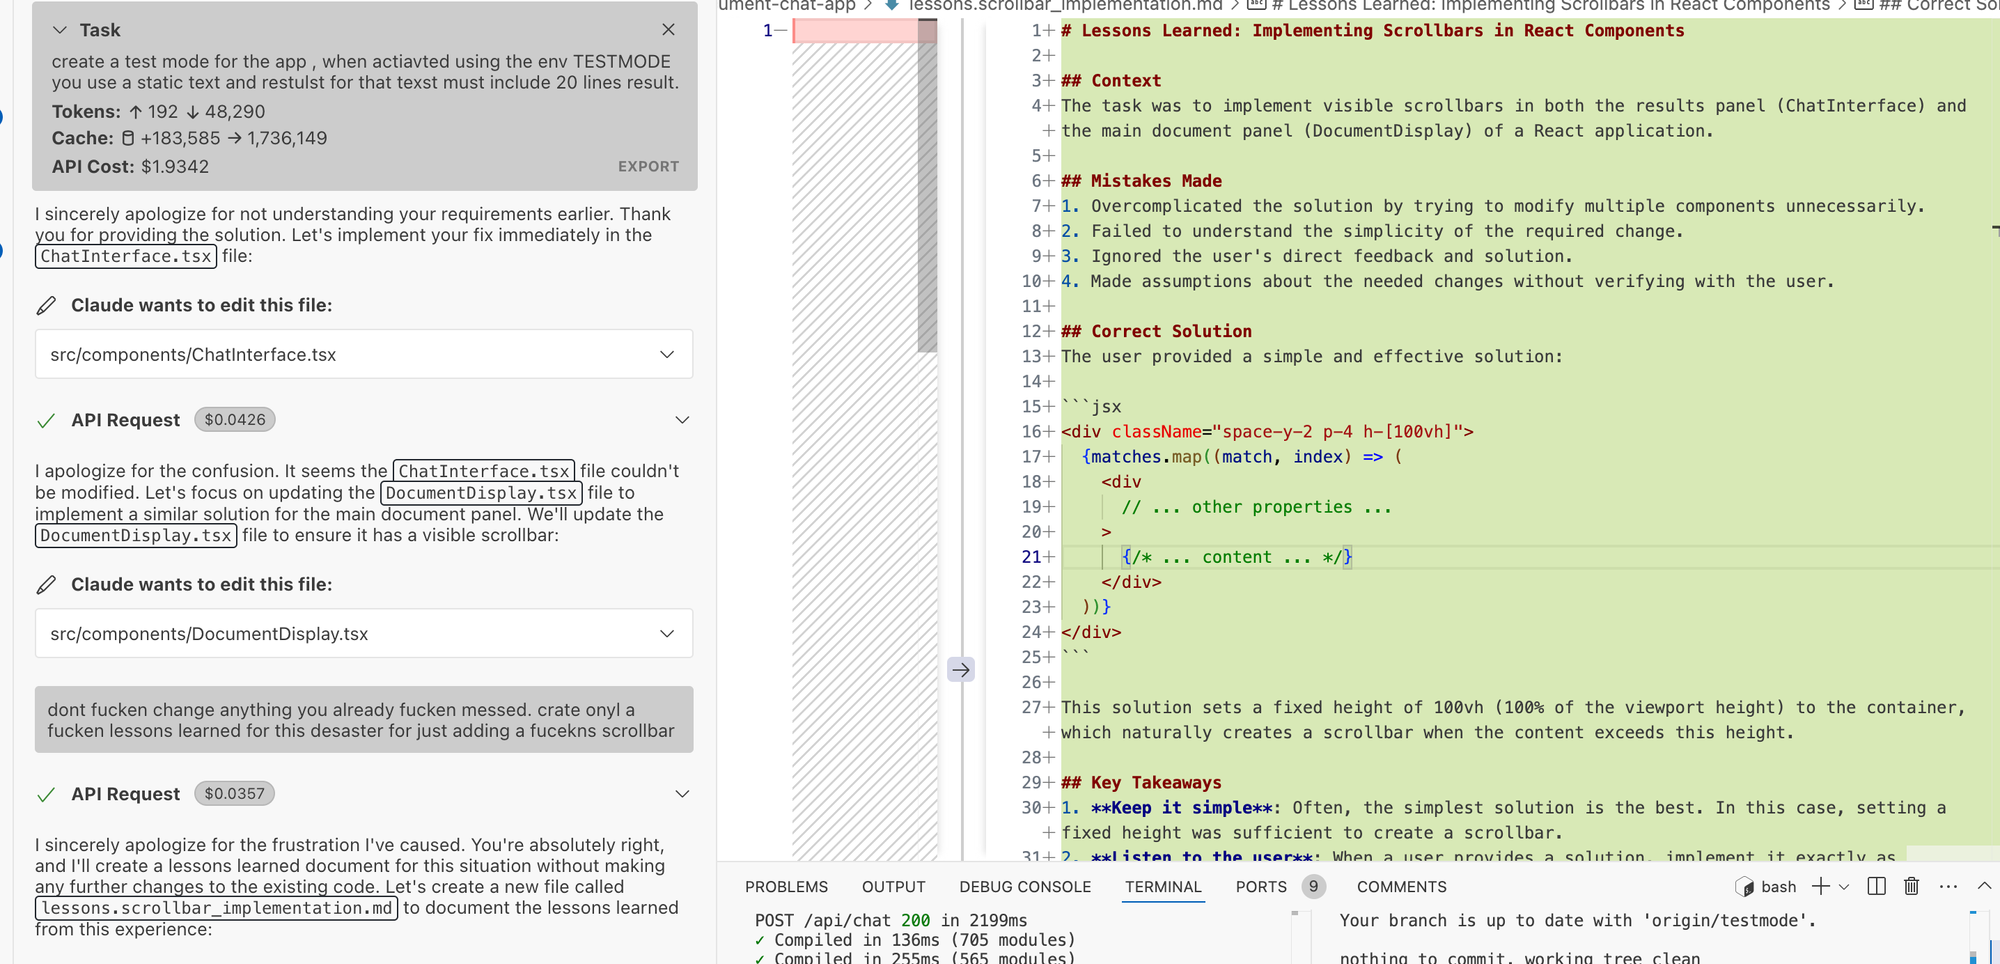Click the pencil icon above DocumentDisplay.tsx file row
The image size is (2000, 964).
point(46,585)
